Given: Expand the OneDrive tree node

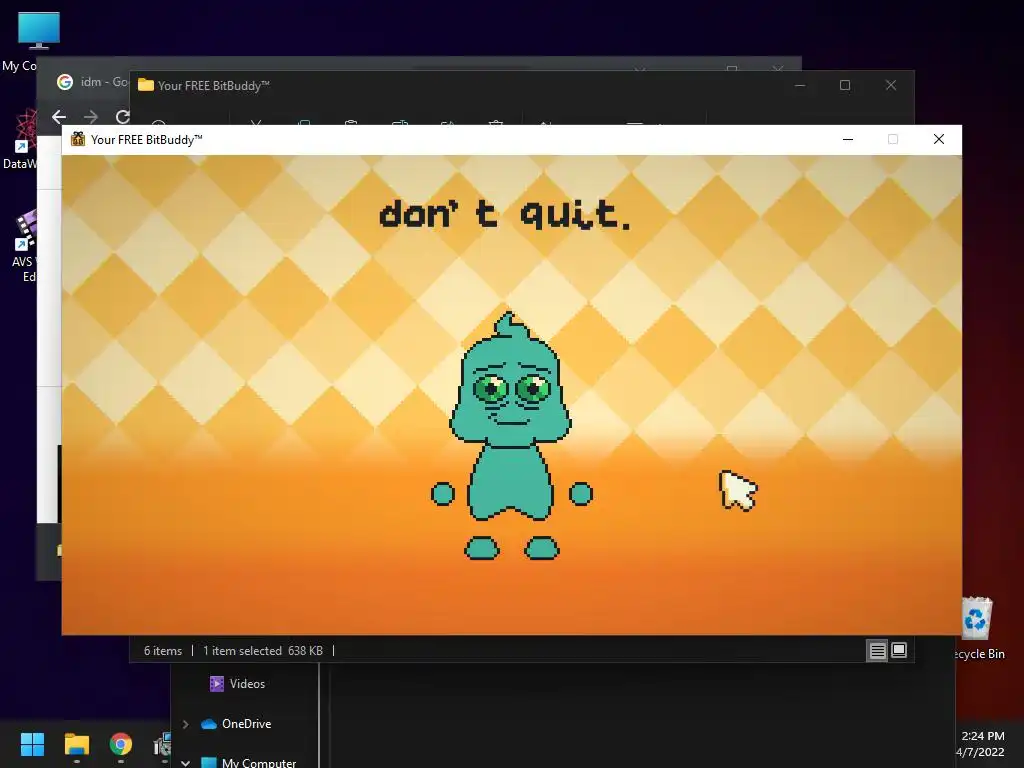Looking at the screenshot, I should [185, 724].
